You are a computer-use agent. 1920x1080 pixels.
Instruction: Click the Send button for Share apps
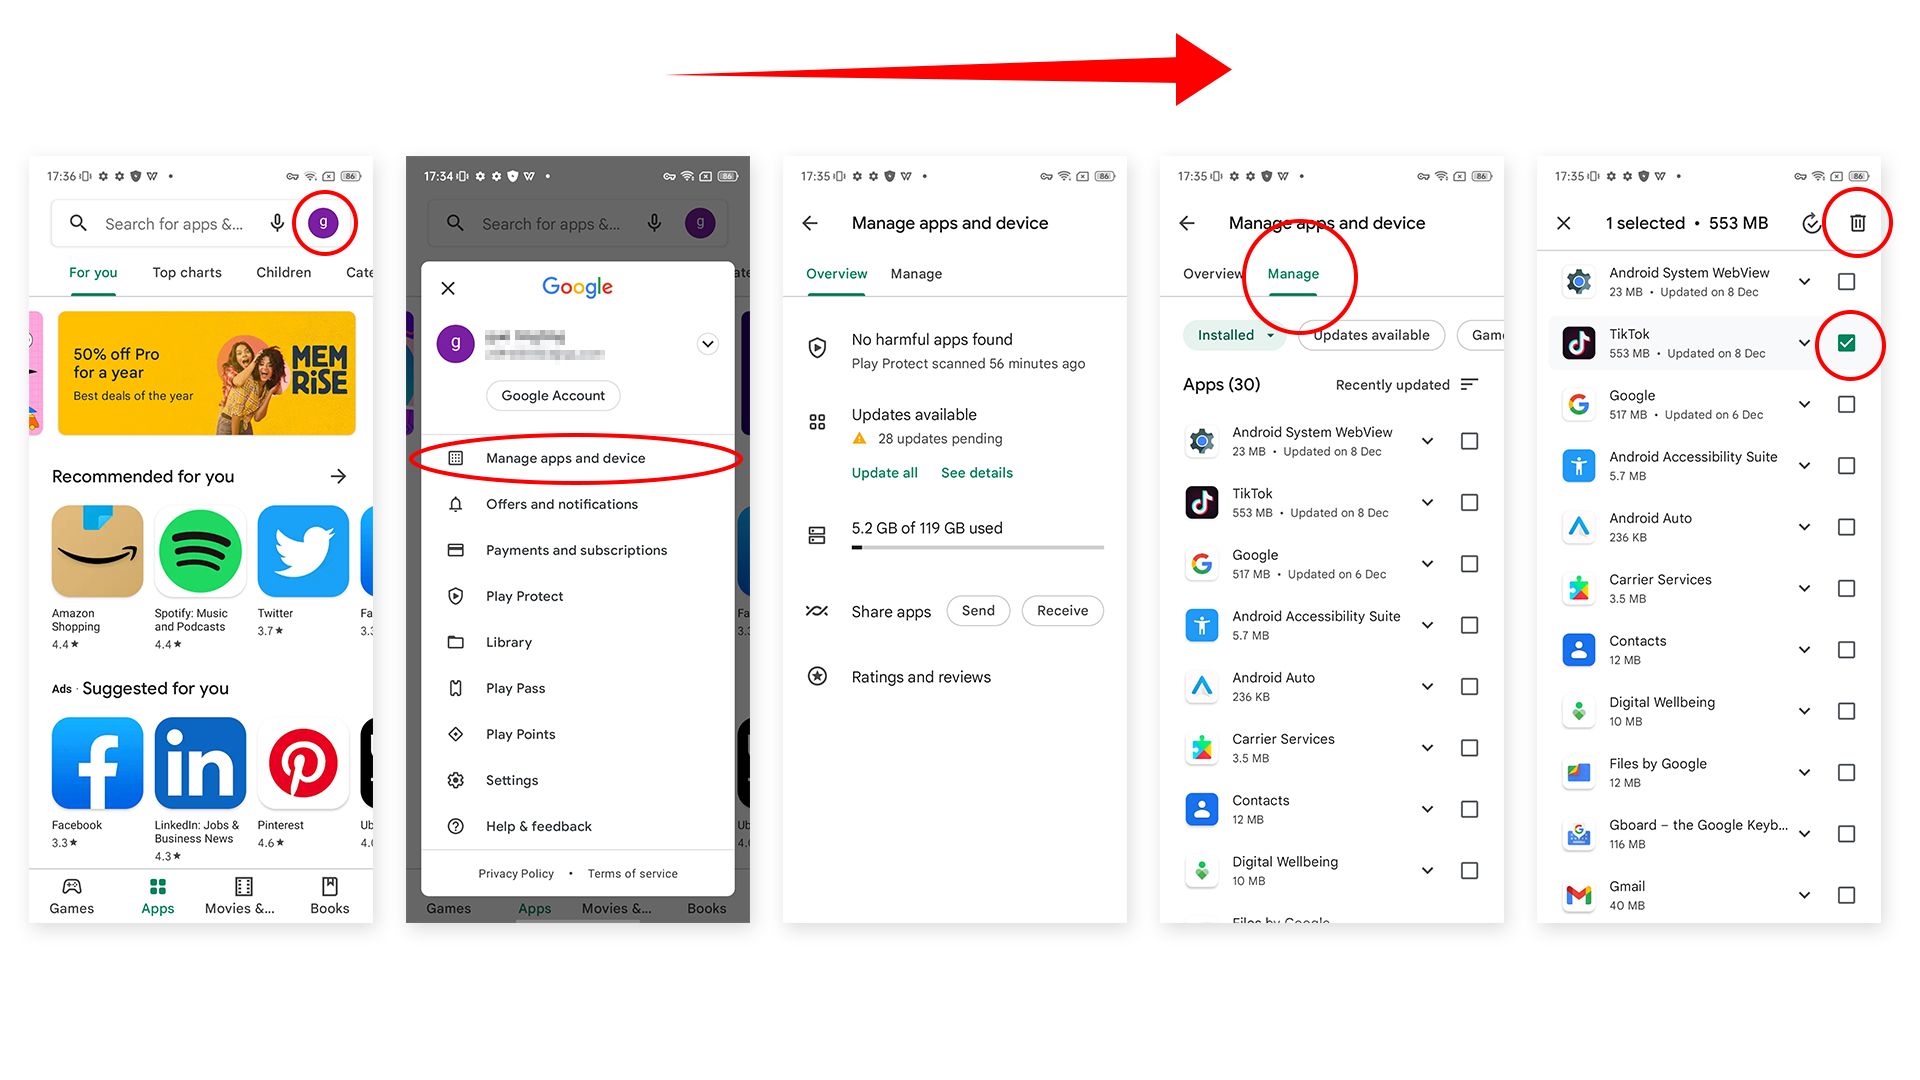978,611
